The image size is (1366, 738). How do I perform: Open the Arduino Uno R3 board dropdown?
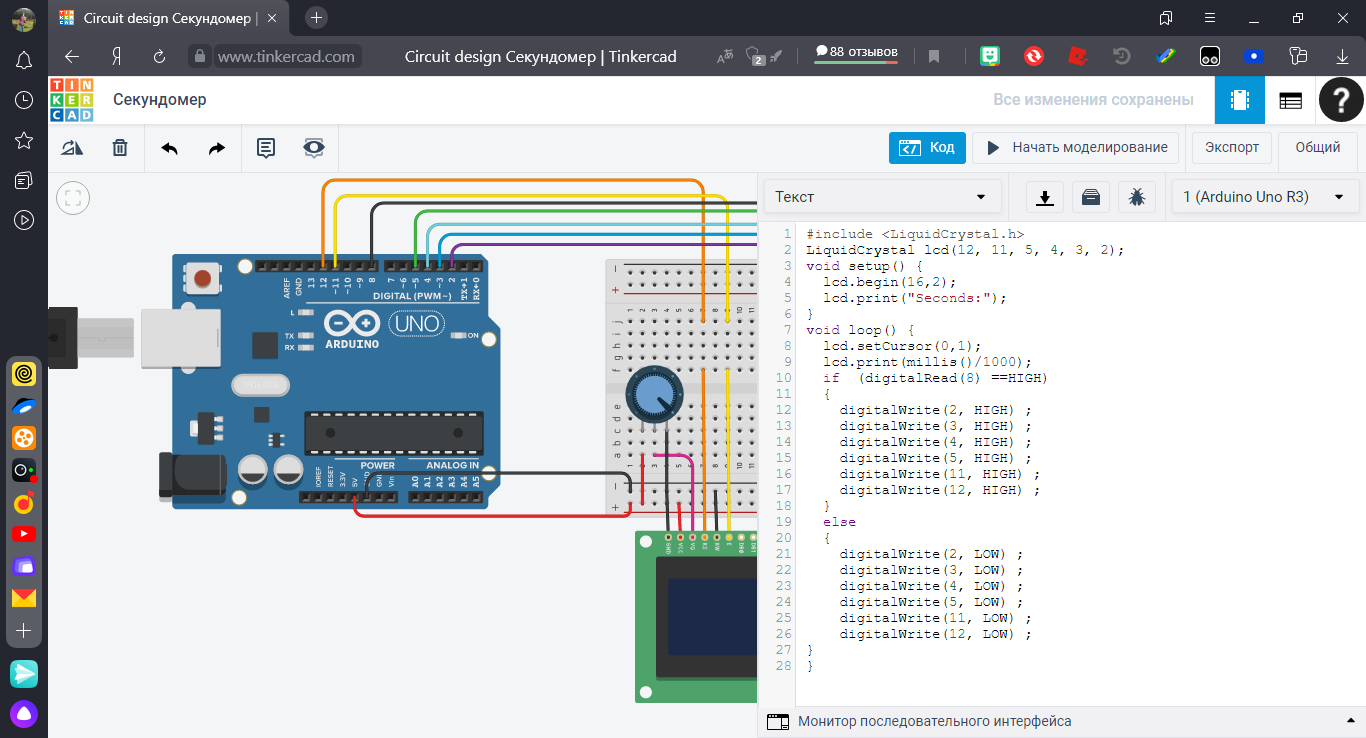tap(1265, 197)
